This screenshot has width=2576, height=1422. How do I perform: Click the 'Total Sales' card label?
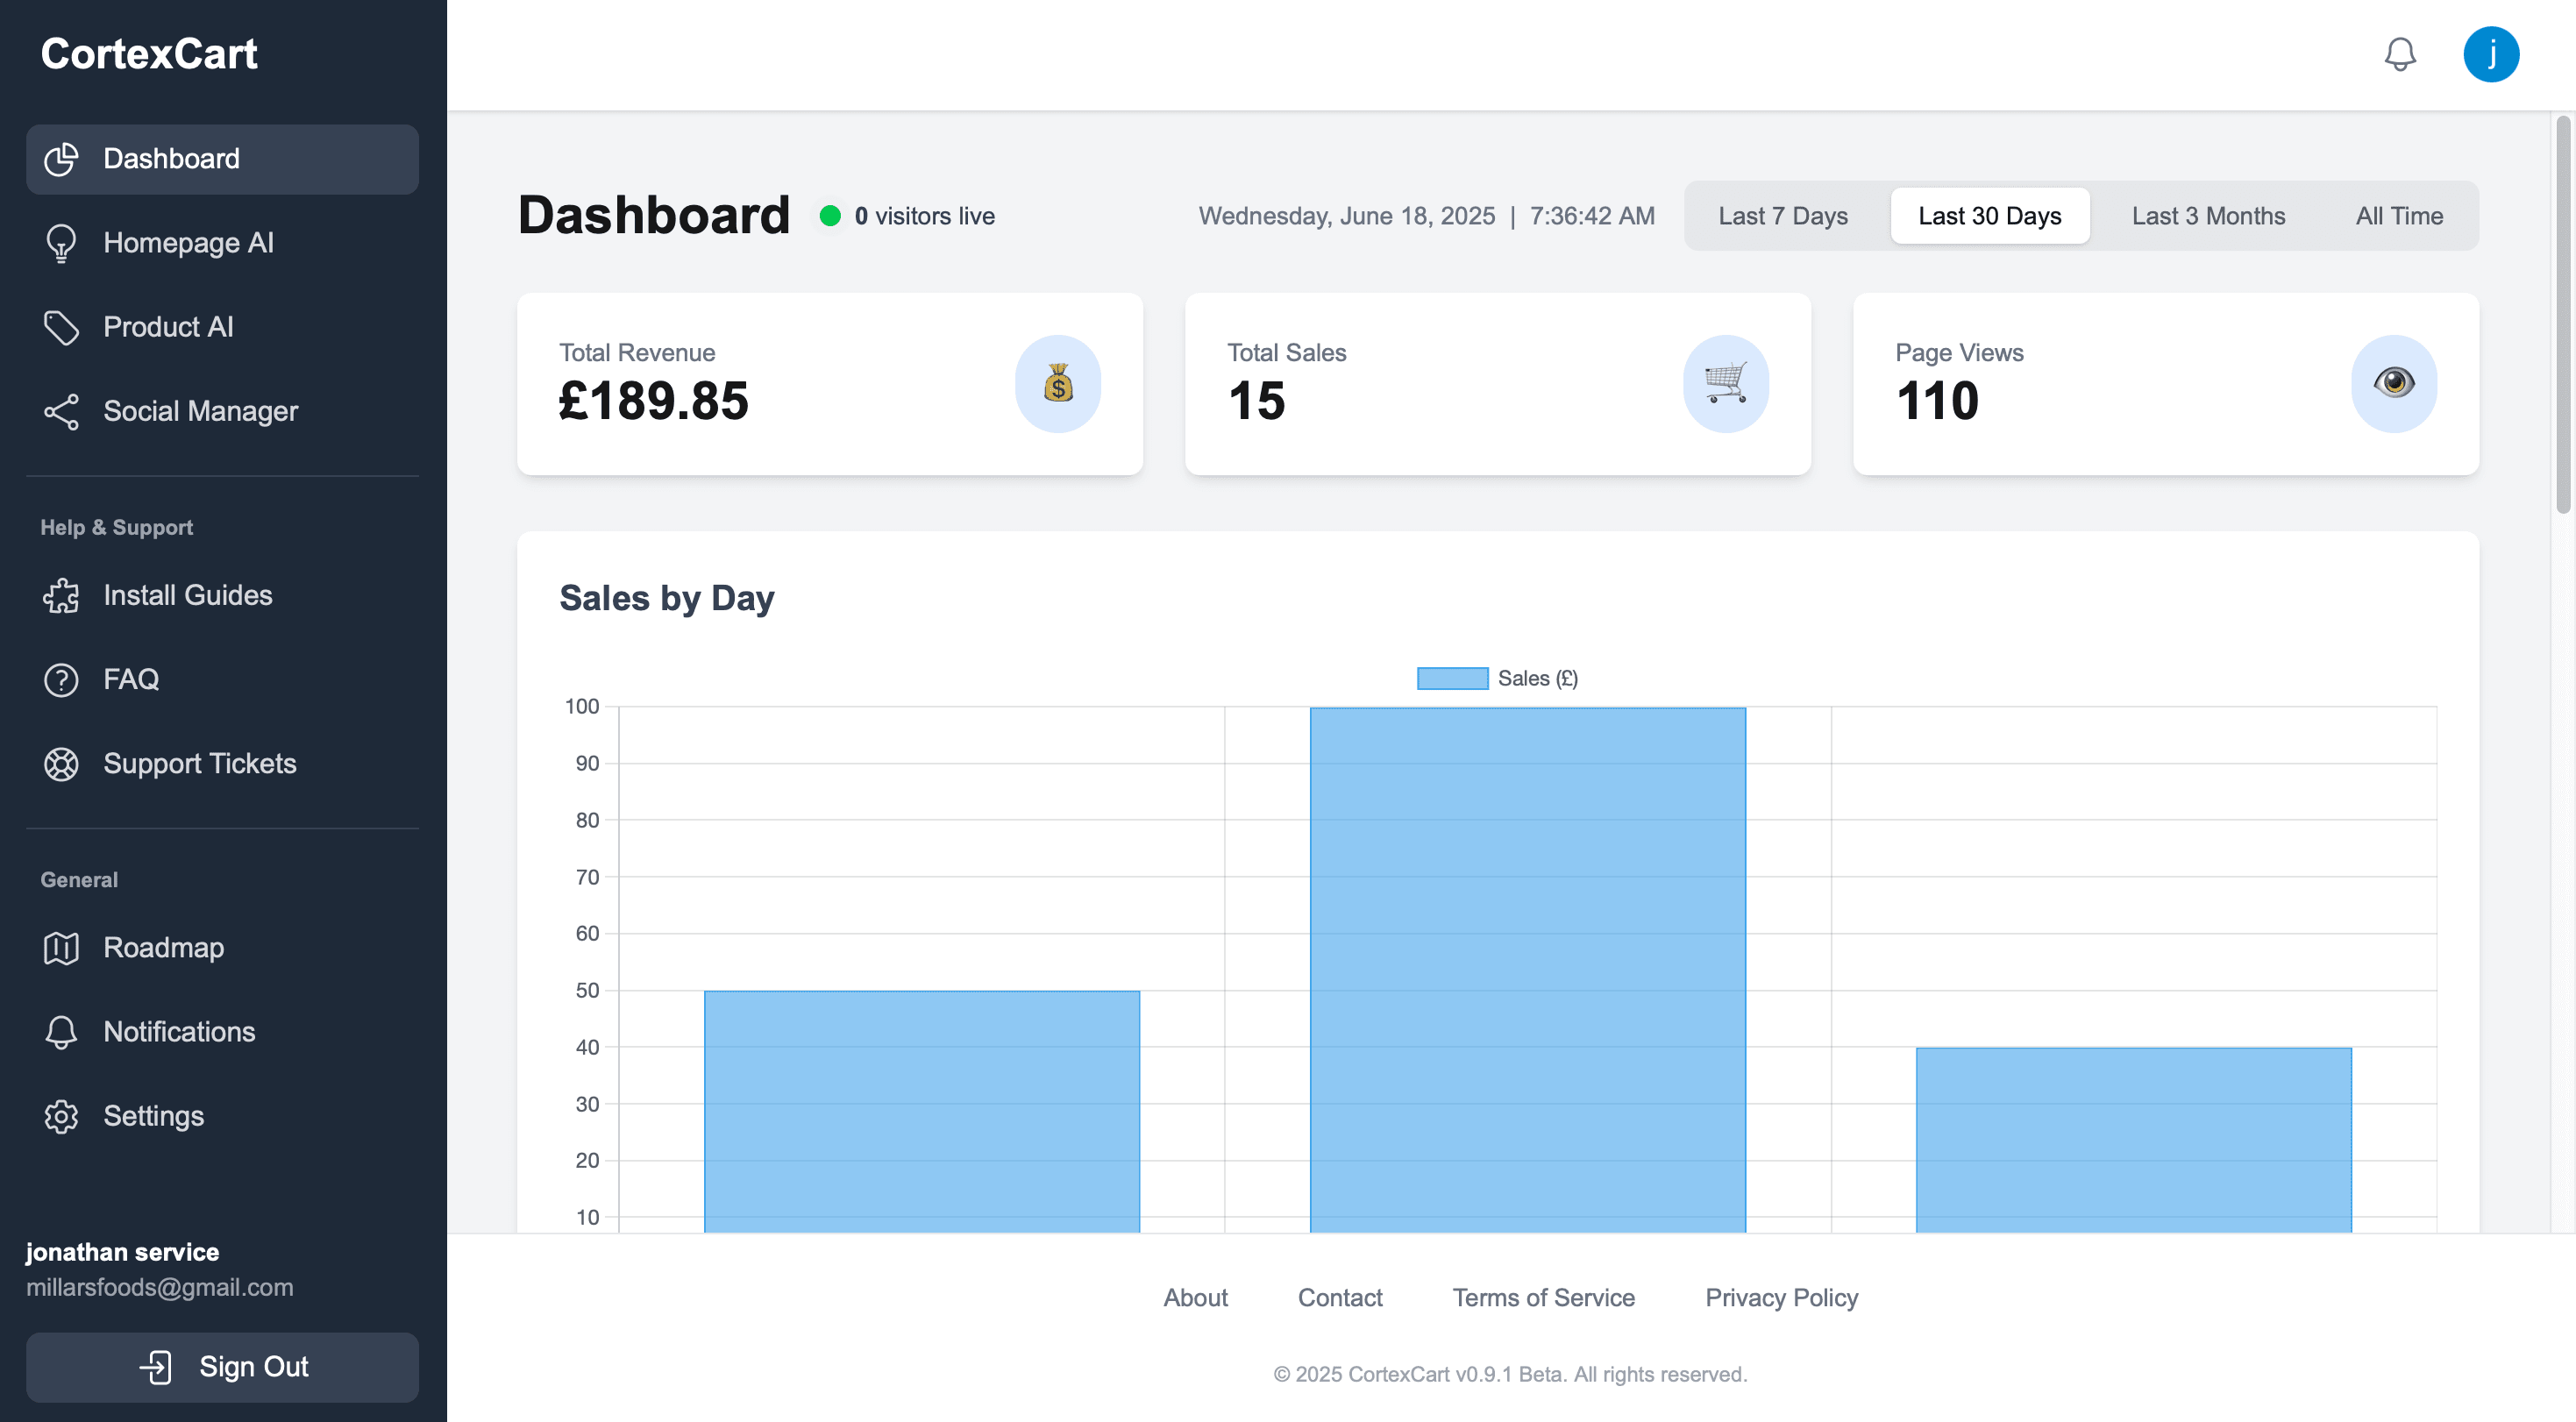click(x=1287, y=353)
